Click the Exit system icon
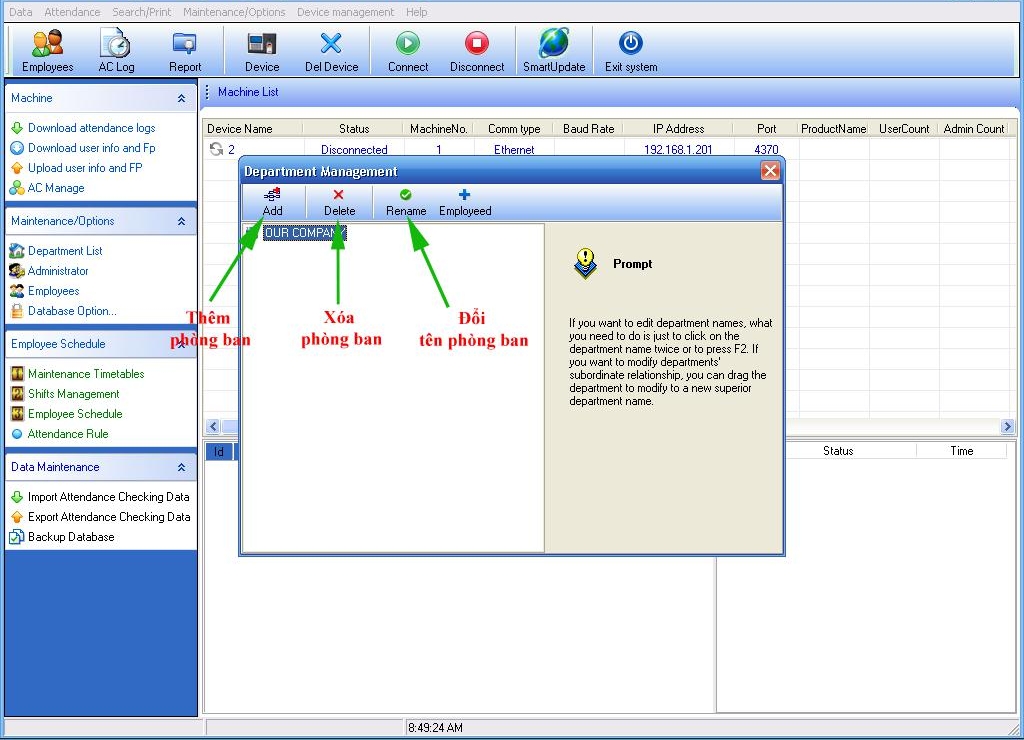Screen dimensions: 1024x740 631,51
